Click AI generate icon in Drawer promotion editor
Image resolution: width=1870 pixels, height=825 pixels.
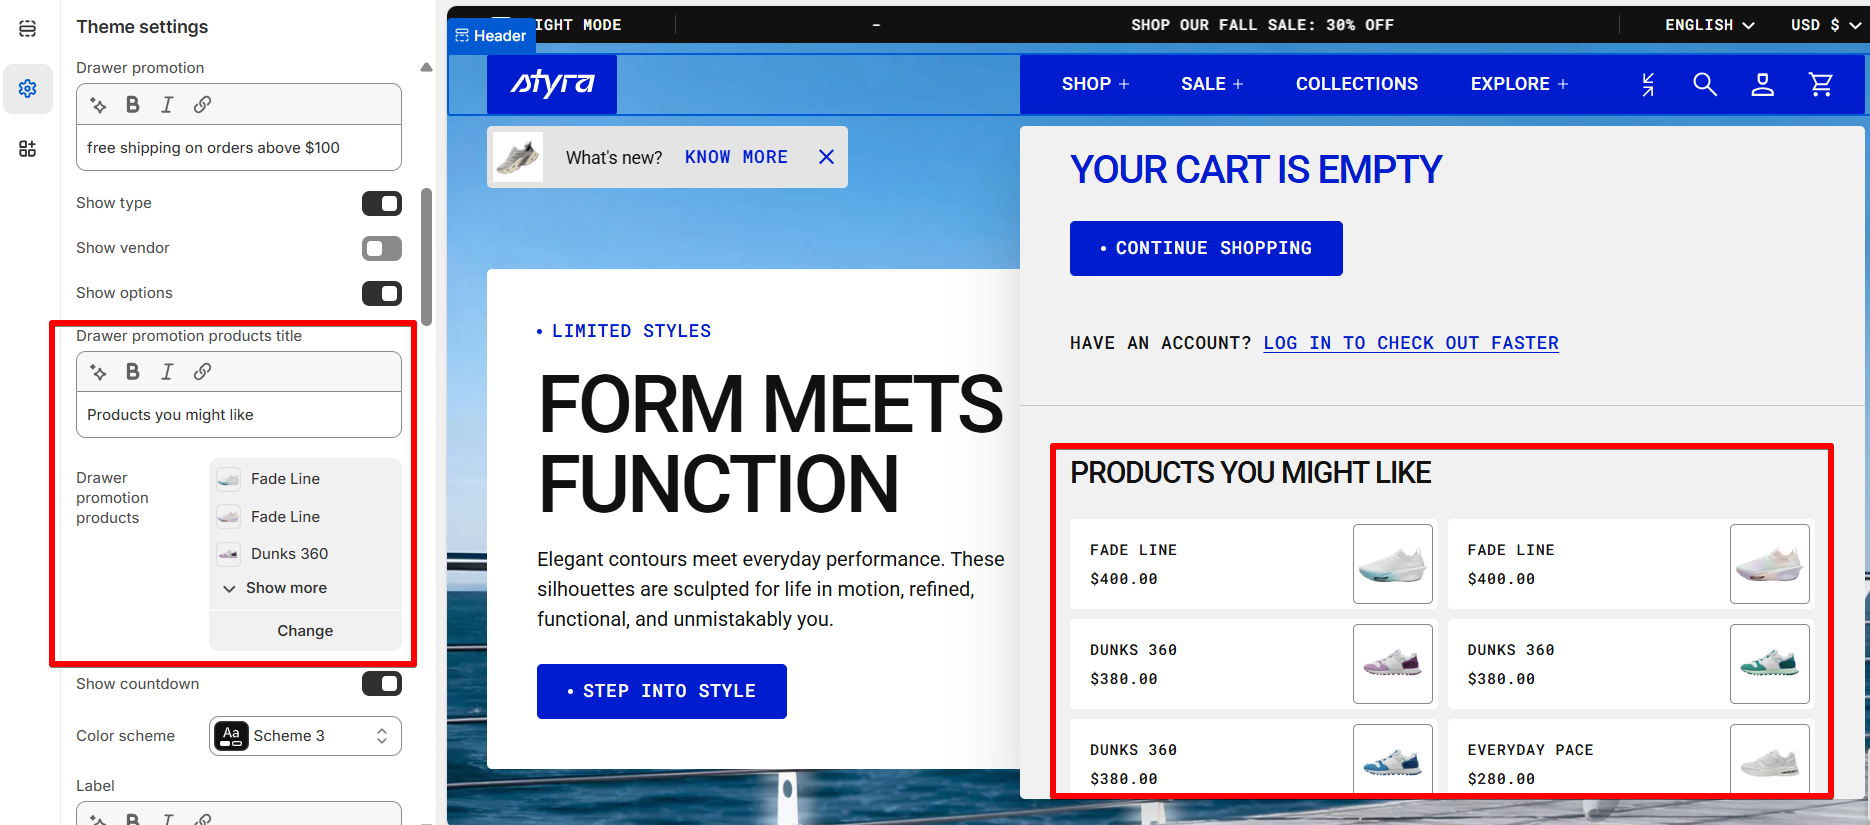pos(98,105)
